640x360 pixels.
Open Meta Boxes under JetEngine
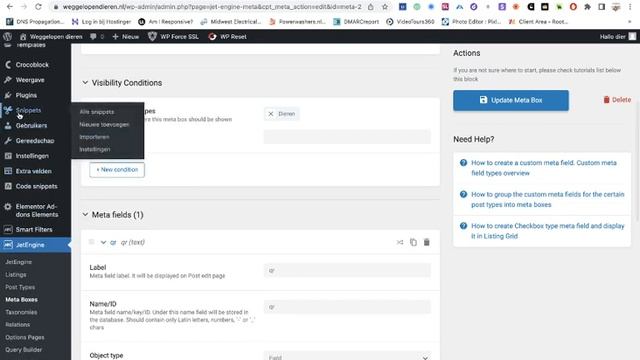pos(21,300)
